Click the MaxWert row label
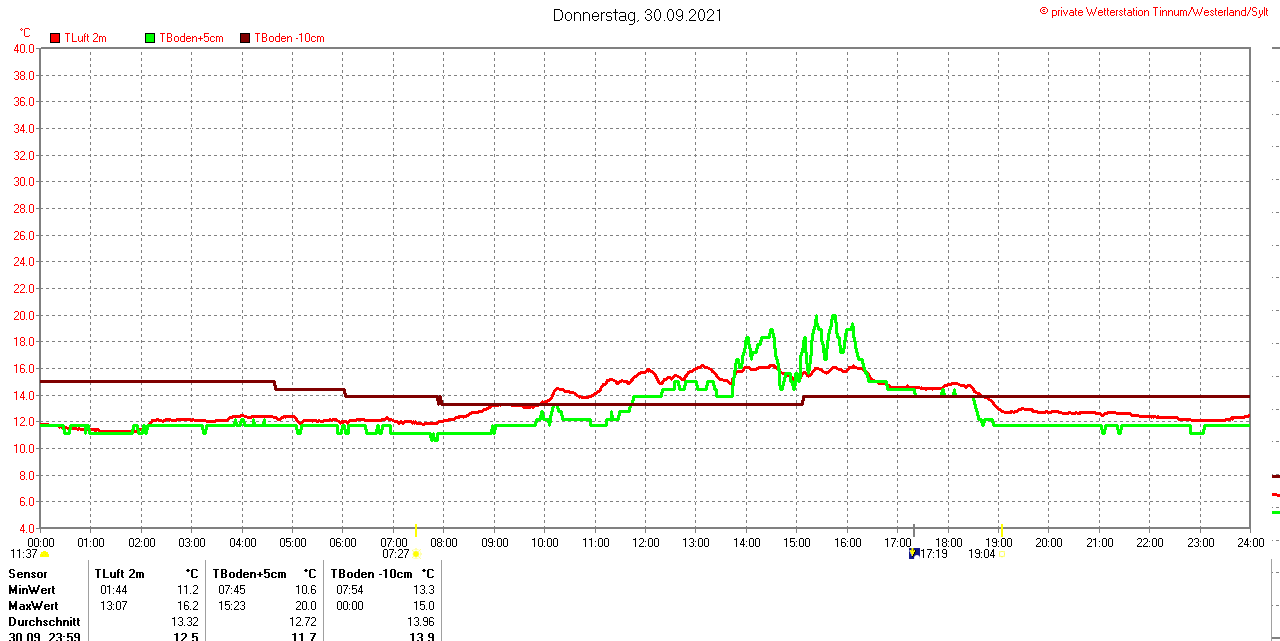The image size is (1280, 641). point(33,606)
